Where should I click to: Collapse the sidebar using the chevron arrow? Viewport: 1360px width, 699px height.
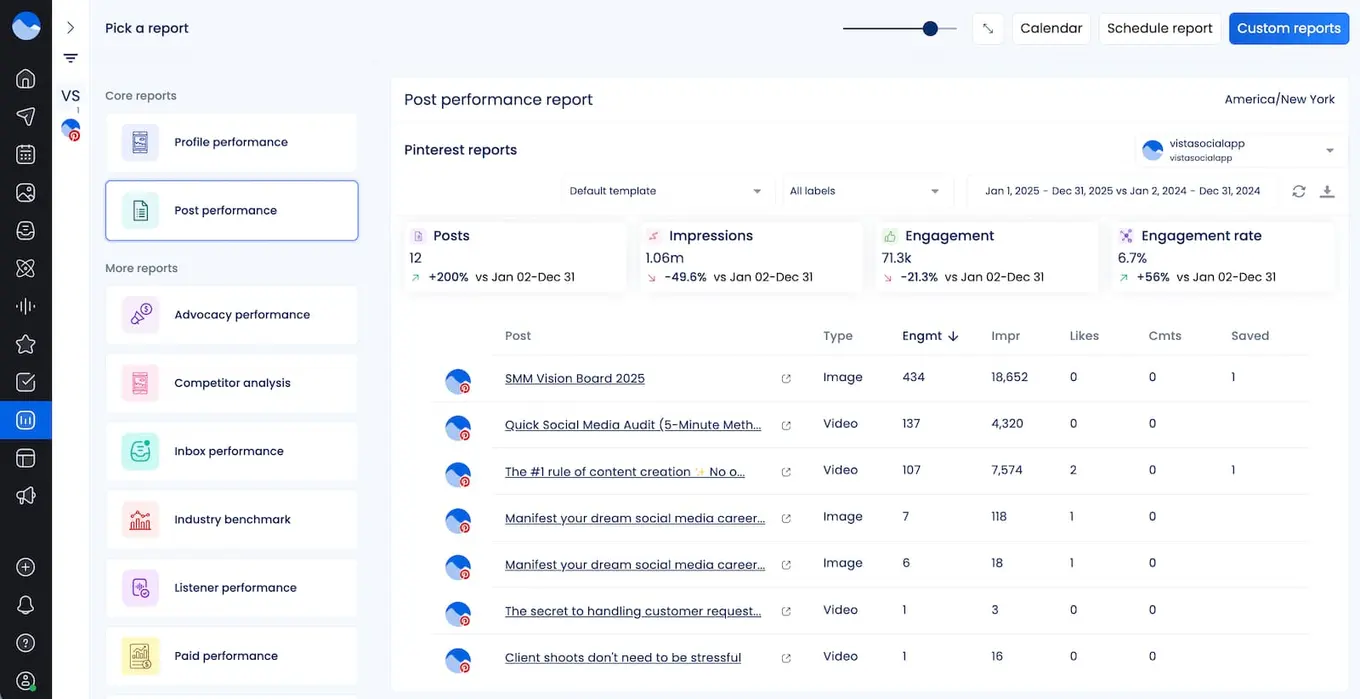(70, 27)
